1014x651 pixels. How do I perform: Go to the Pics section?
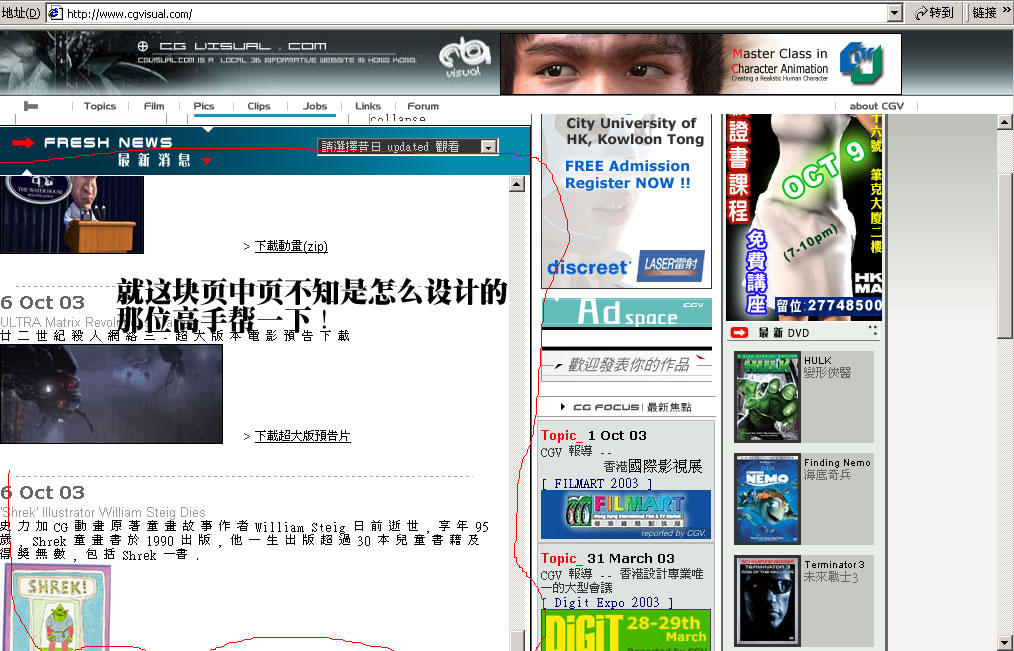pos(204,106)
